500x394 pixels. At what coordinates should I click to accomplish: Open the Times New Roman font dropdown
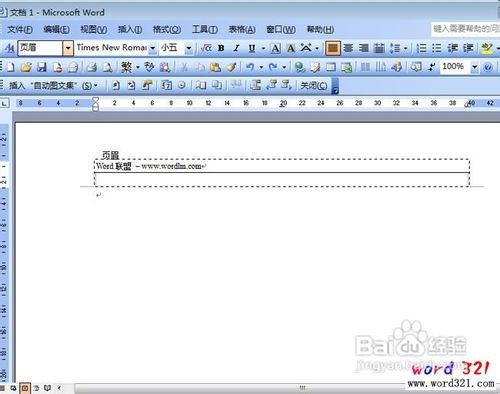(152, 48)
